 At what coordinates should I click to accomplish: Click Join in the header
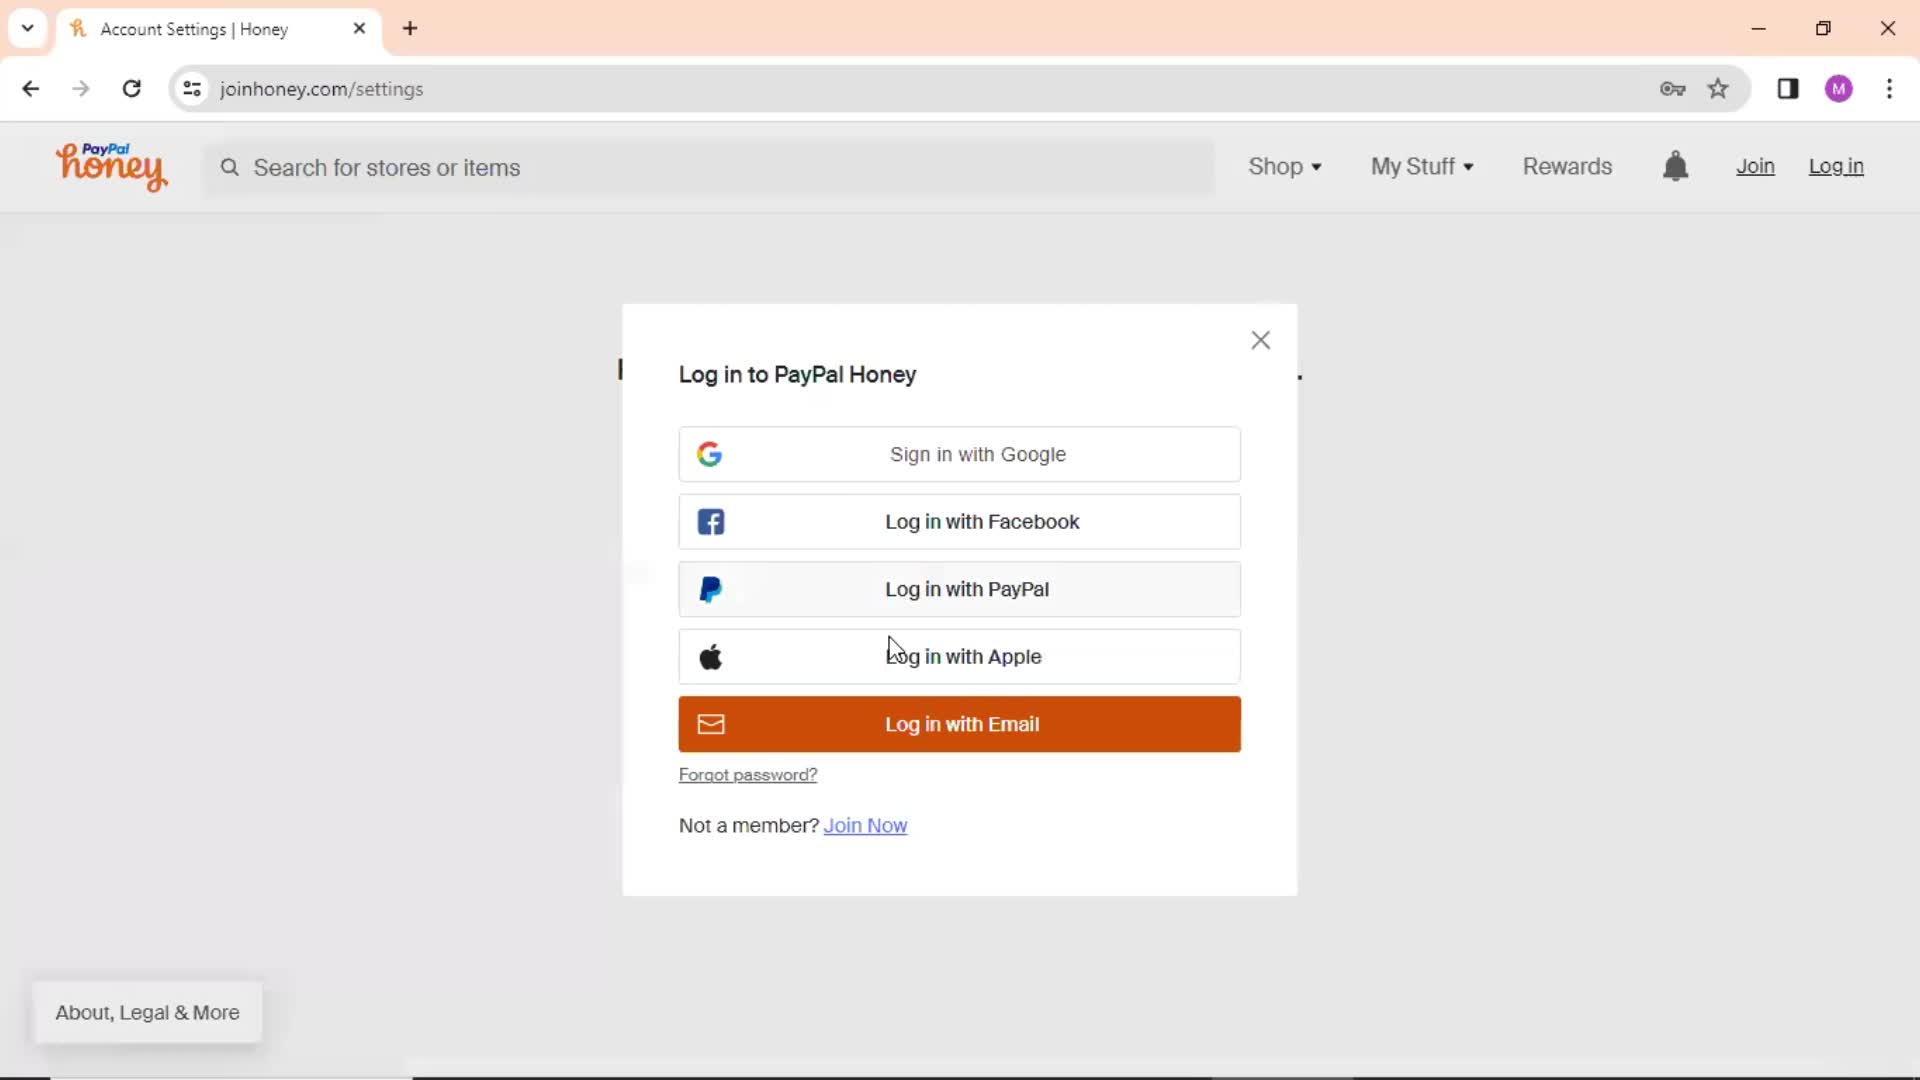click(x=1755, y=167)
